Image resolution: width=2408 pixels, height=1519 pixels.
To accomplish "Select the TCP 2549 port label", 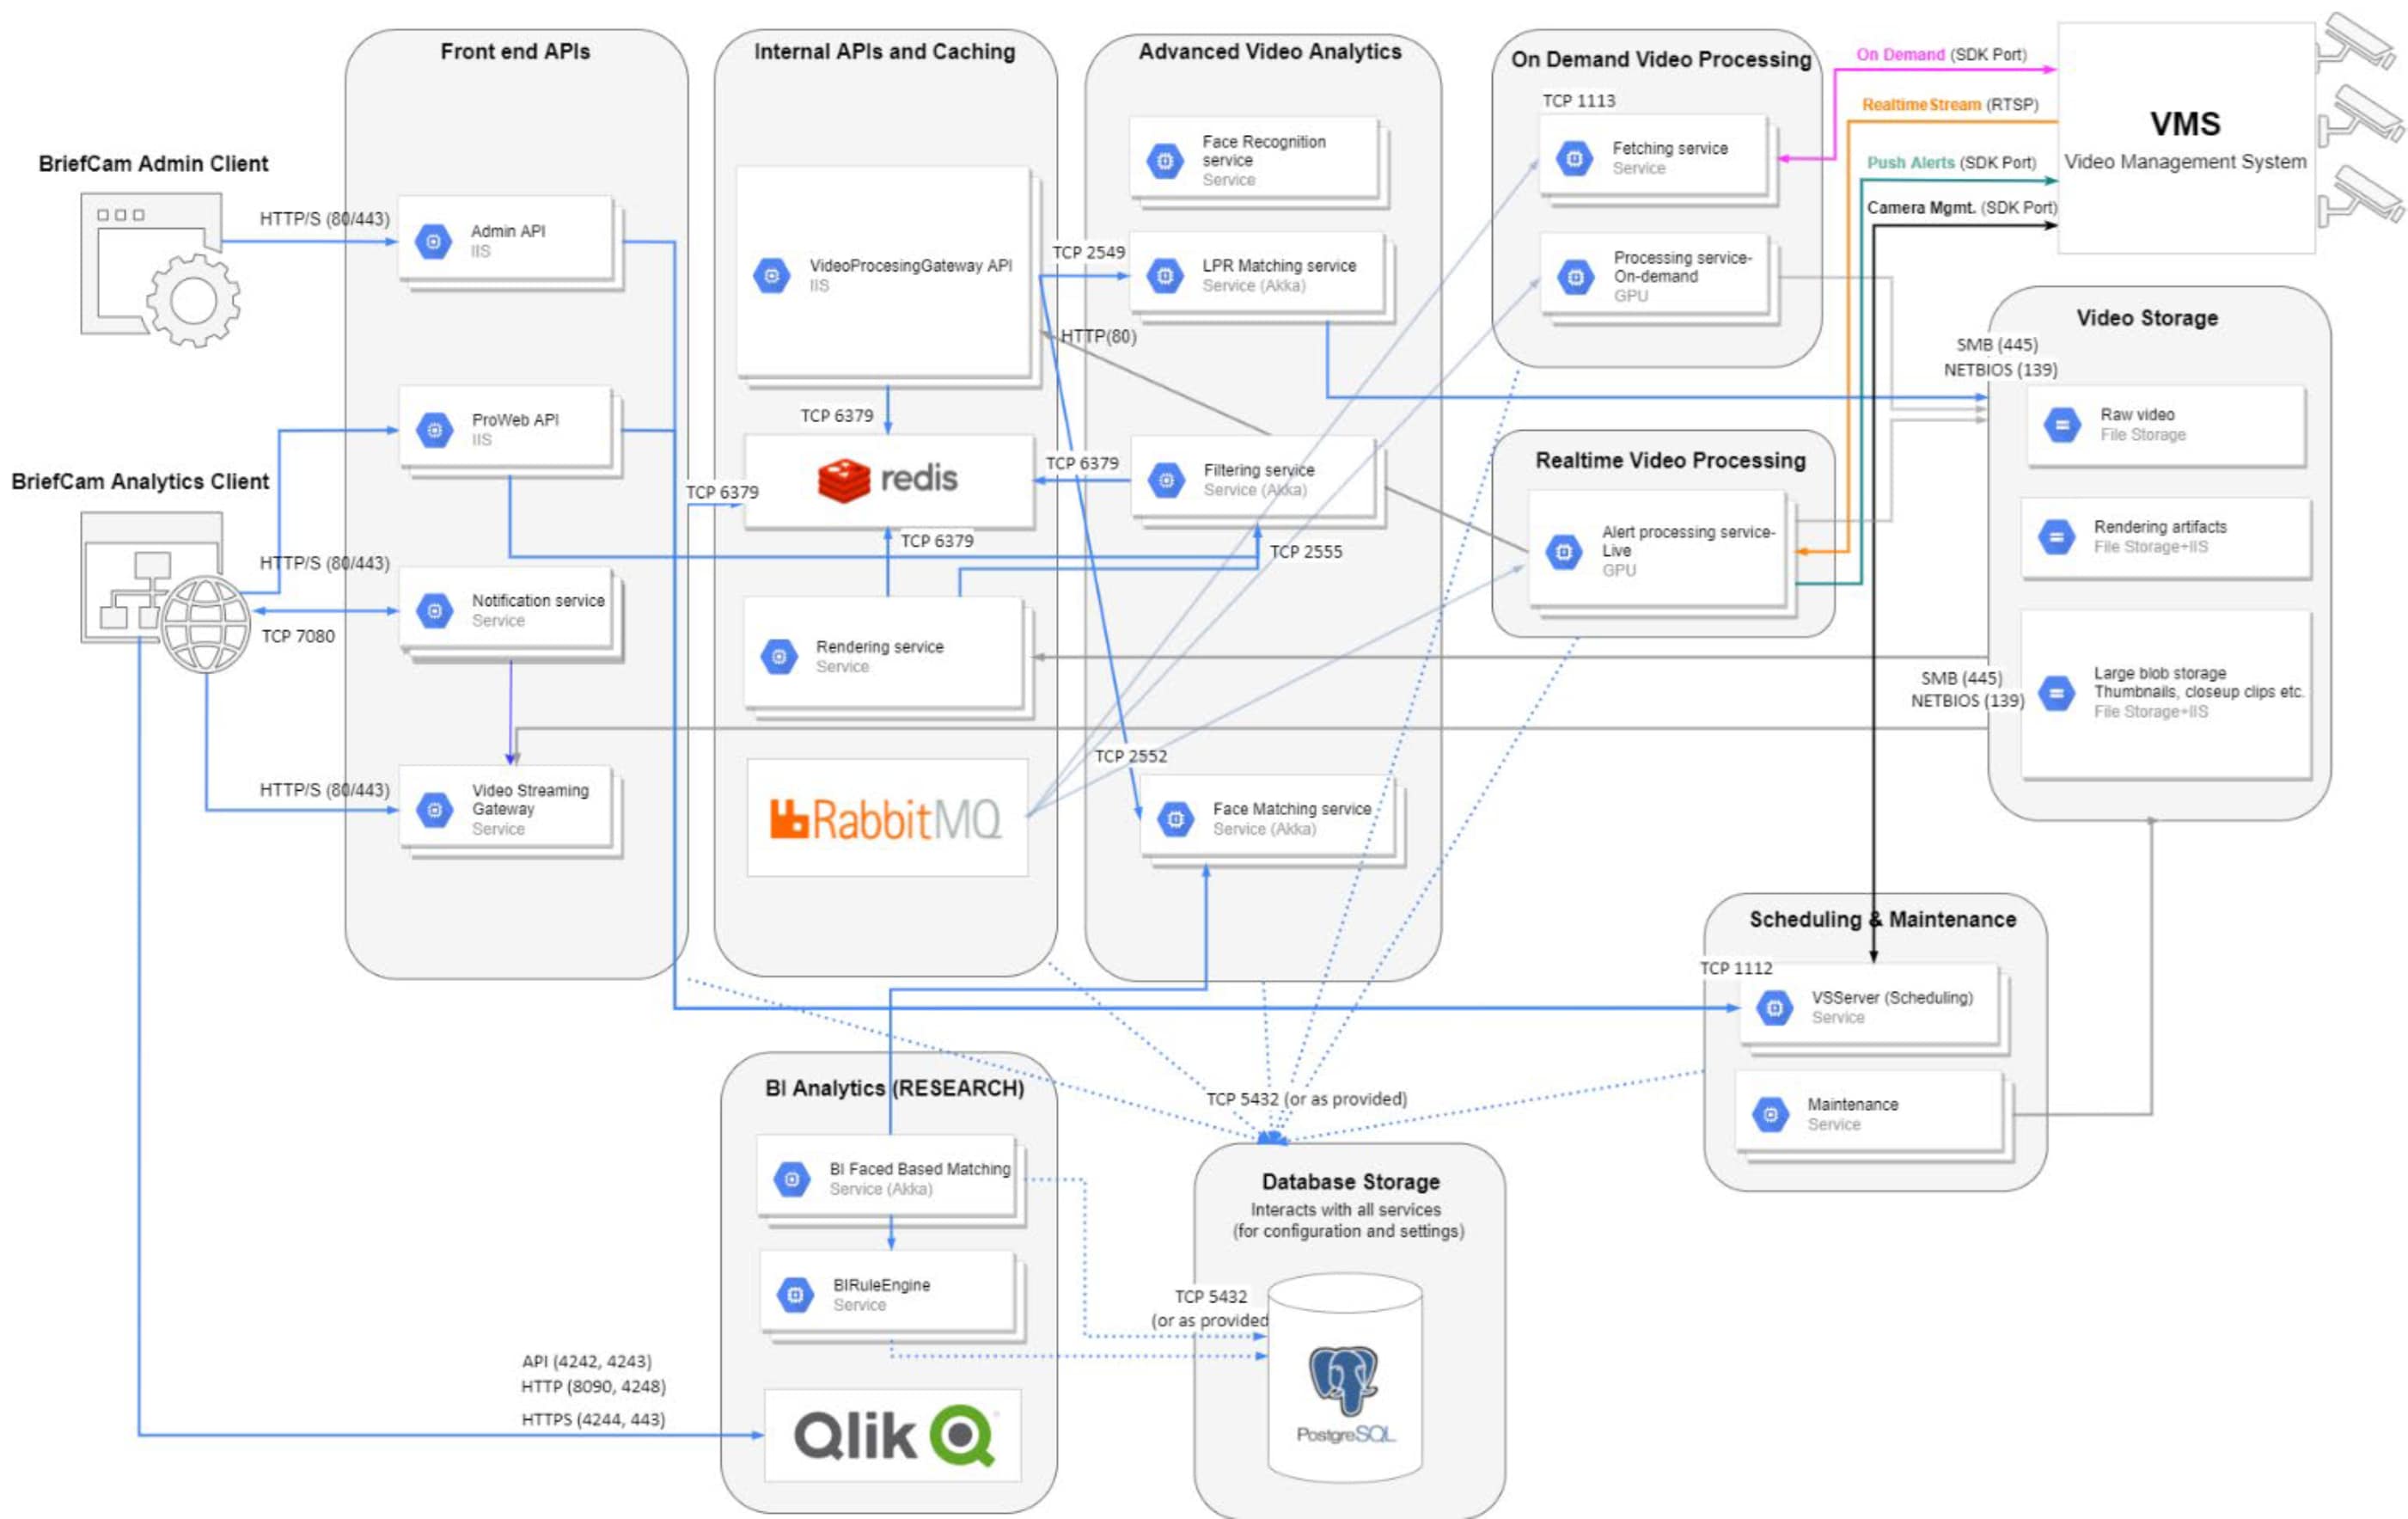I will click(x=1088, y=252).
